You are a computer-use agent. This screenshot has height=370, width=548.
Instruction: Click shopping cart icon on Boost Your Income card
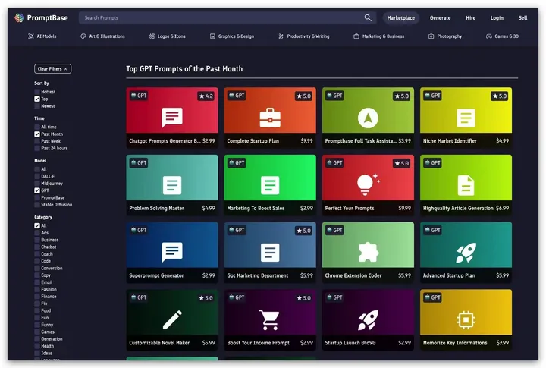pyautogui.click(x=269, y=320)
